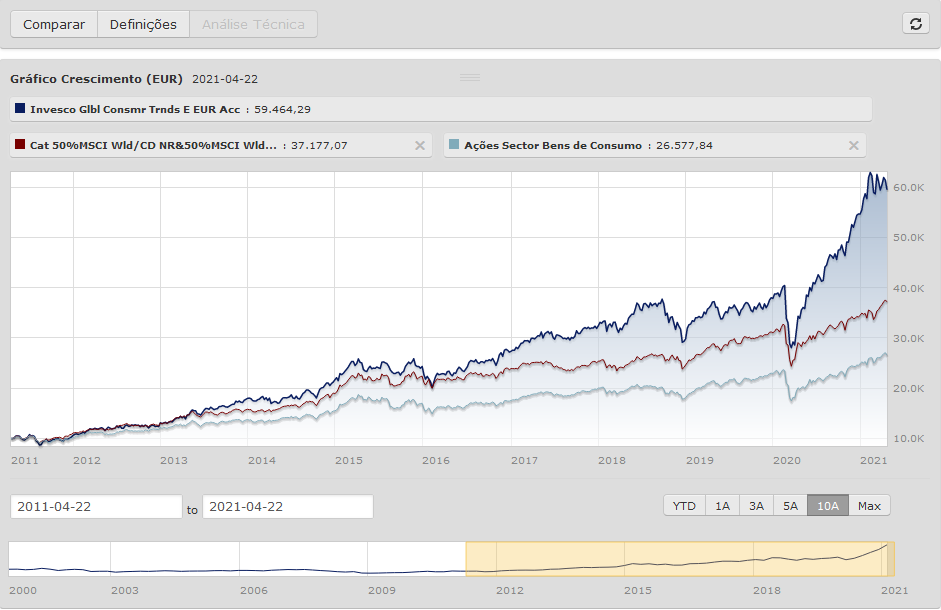Set chart range to 5A
The height and width of the screenshot is (610, 941).
790,506
